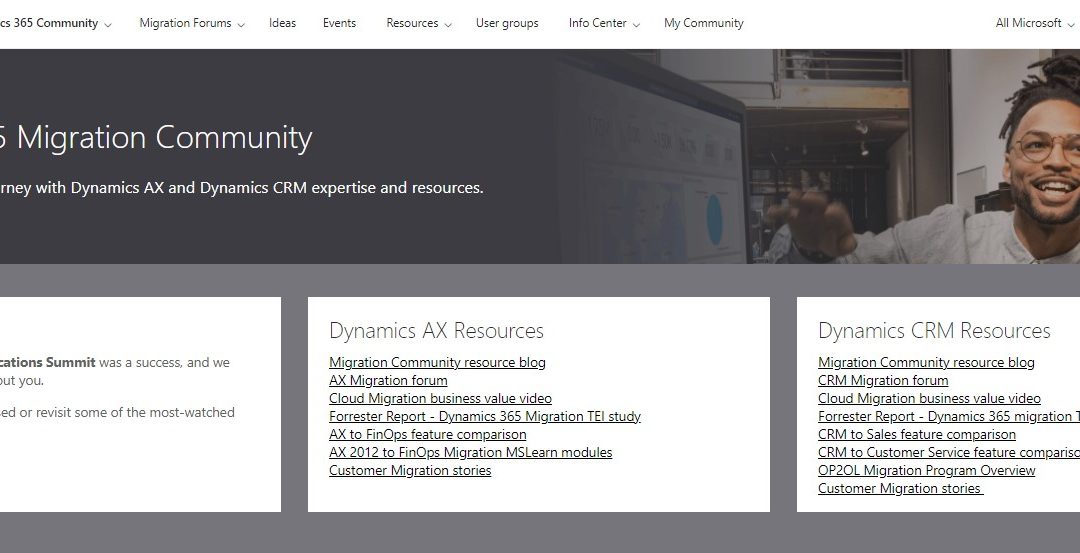
Task: Open Forrester Report link under CRM Resources
Action: (x=949, y=416)
